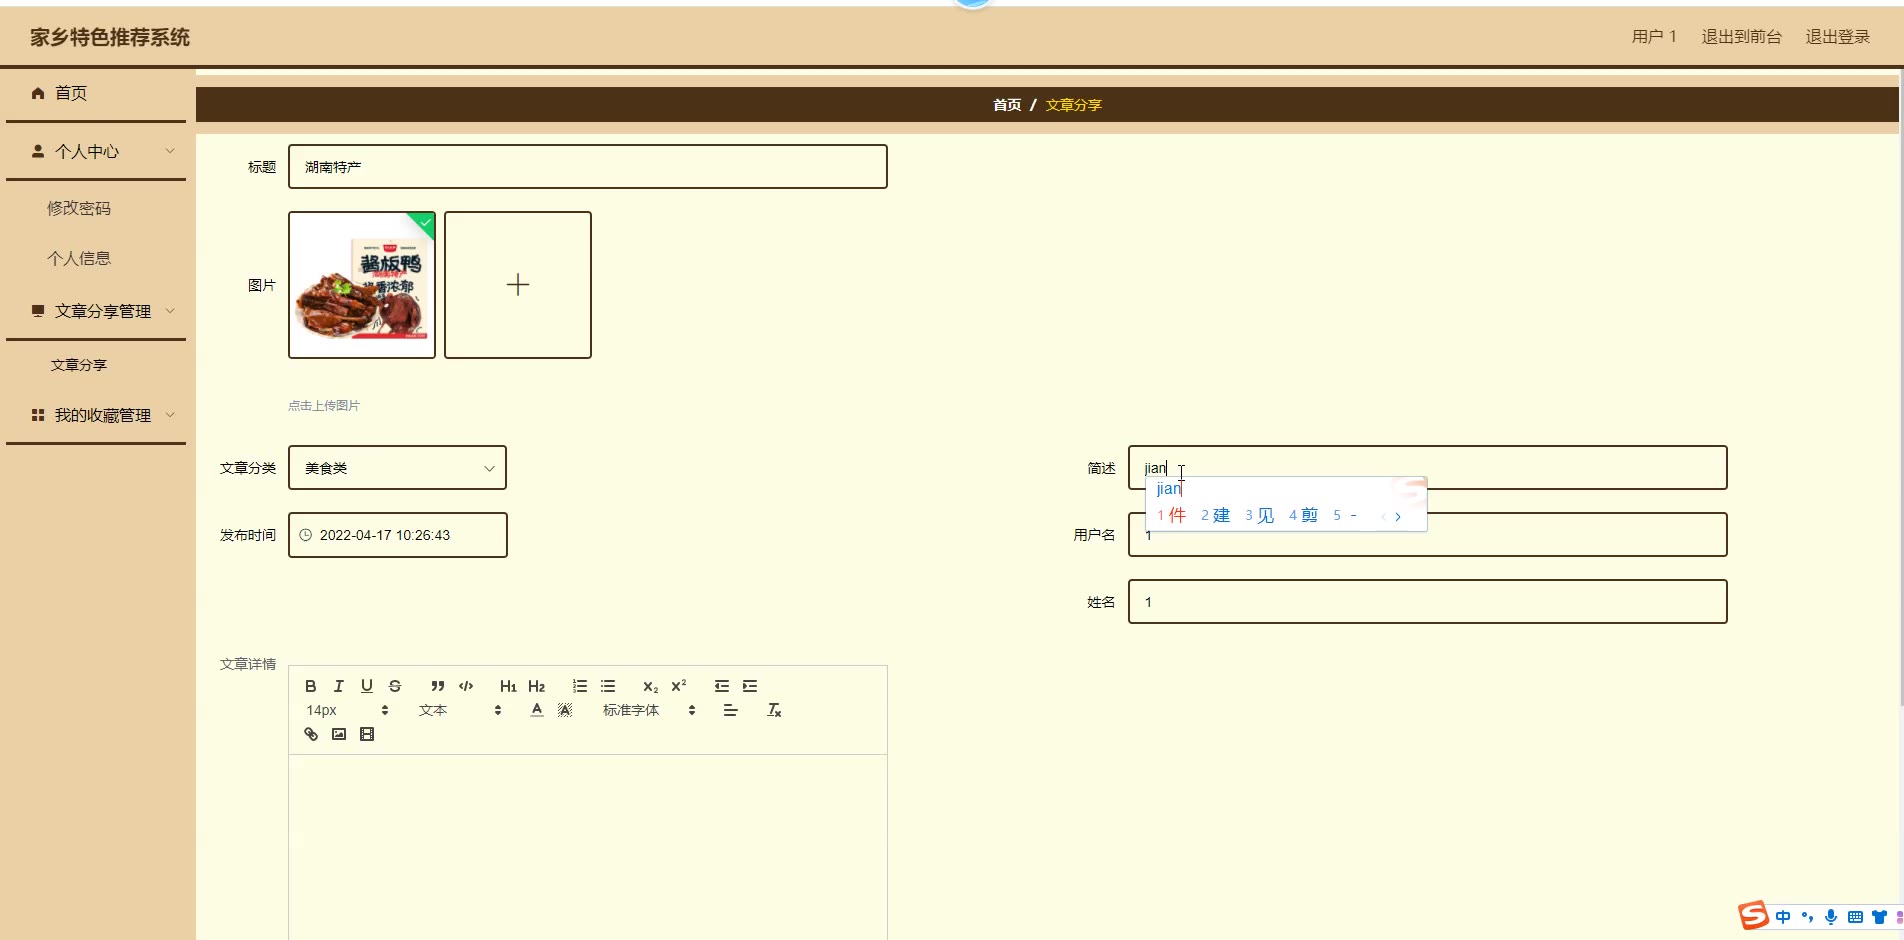This screenshot has width=1904, height=940.
Task: Insert a blockquote using the quote icon
Action: coord(438,686)
